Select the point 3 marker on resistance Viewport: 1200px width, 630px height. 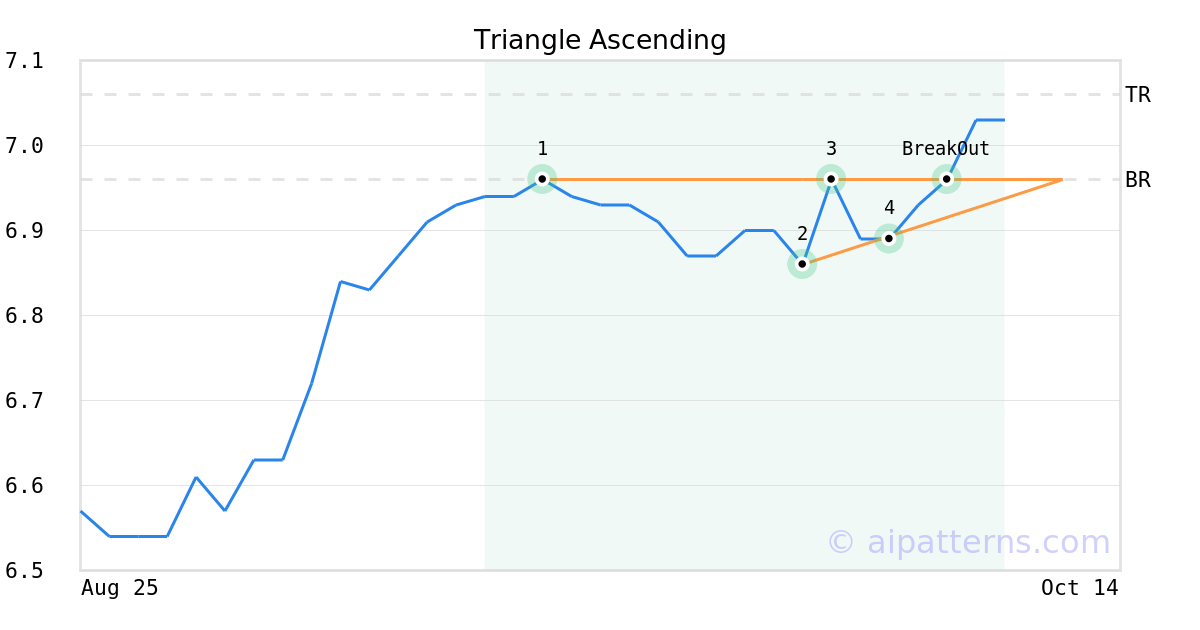coord(831,180)
